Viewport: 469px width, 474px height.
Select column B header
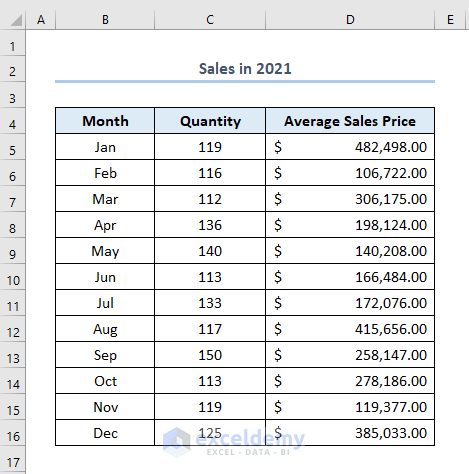point(105,20)
